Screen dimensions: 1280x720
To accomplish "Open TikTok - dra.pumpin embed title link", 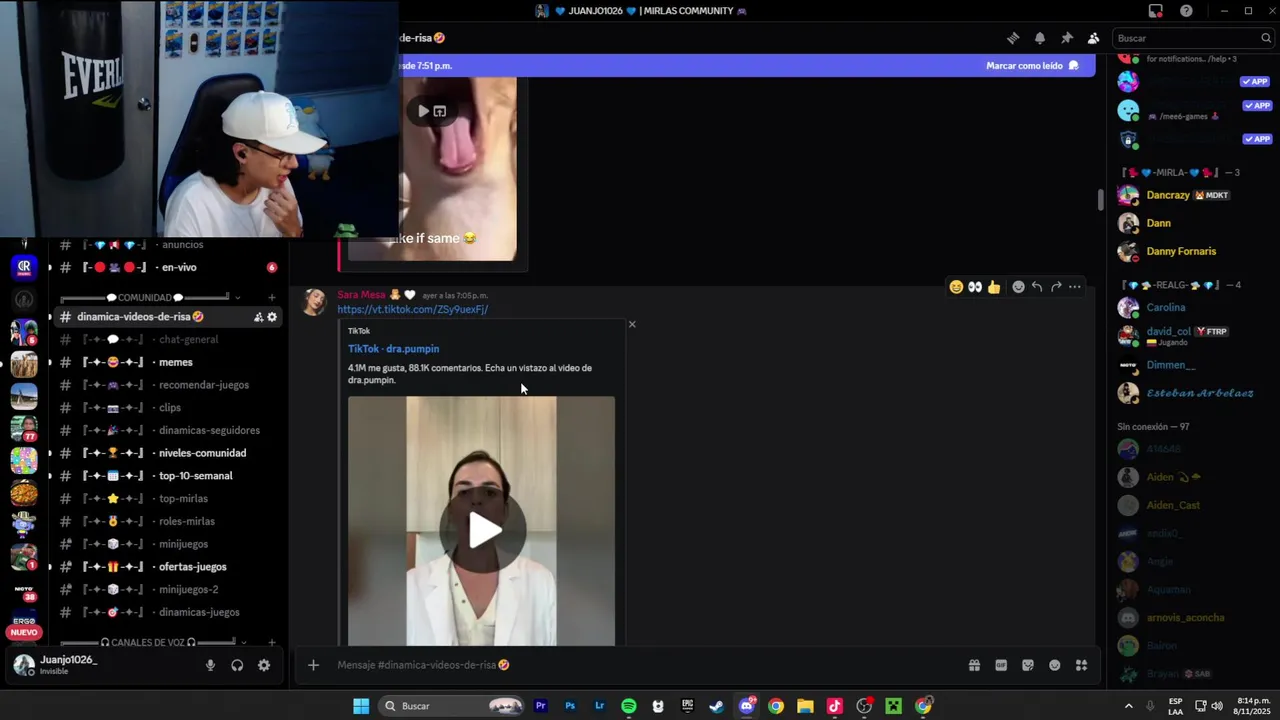I will tap(393, 349).
